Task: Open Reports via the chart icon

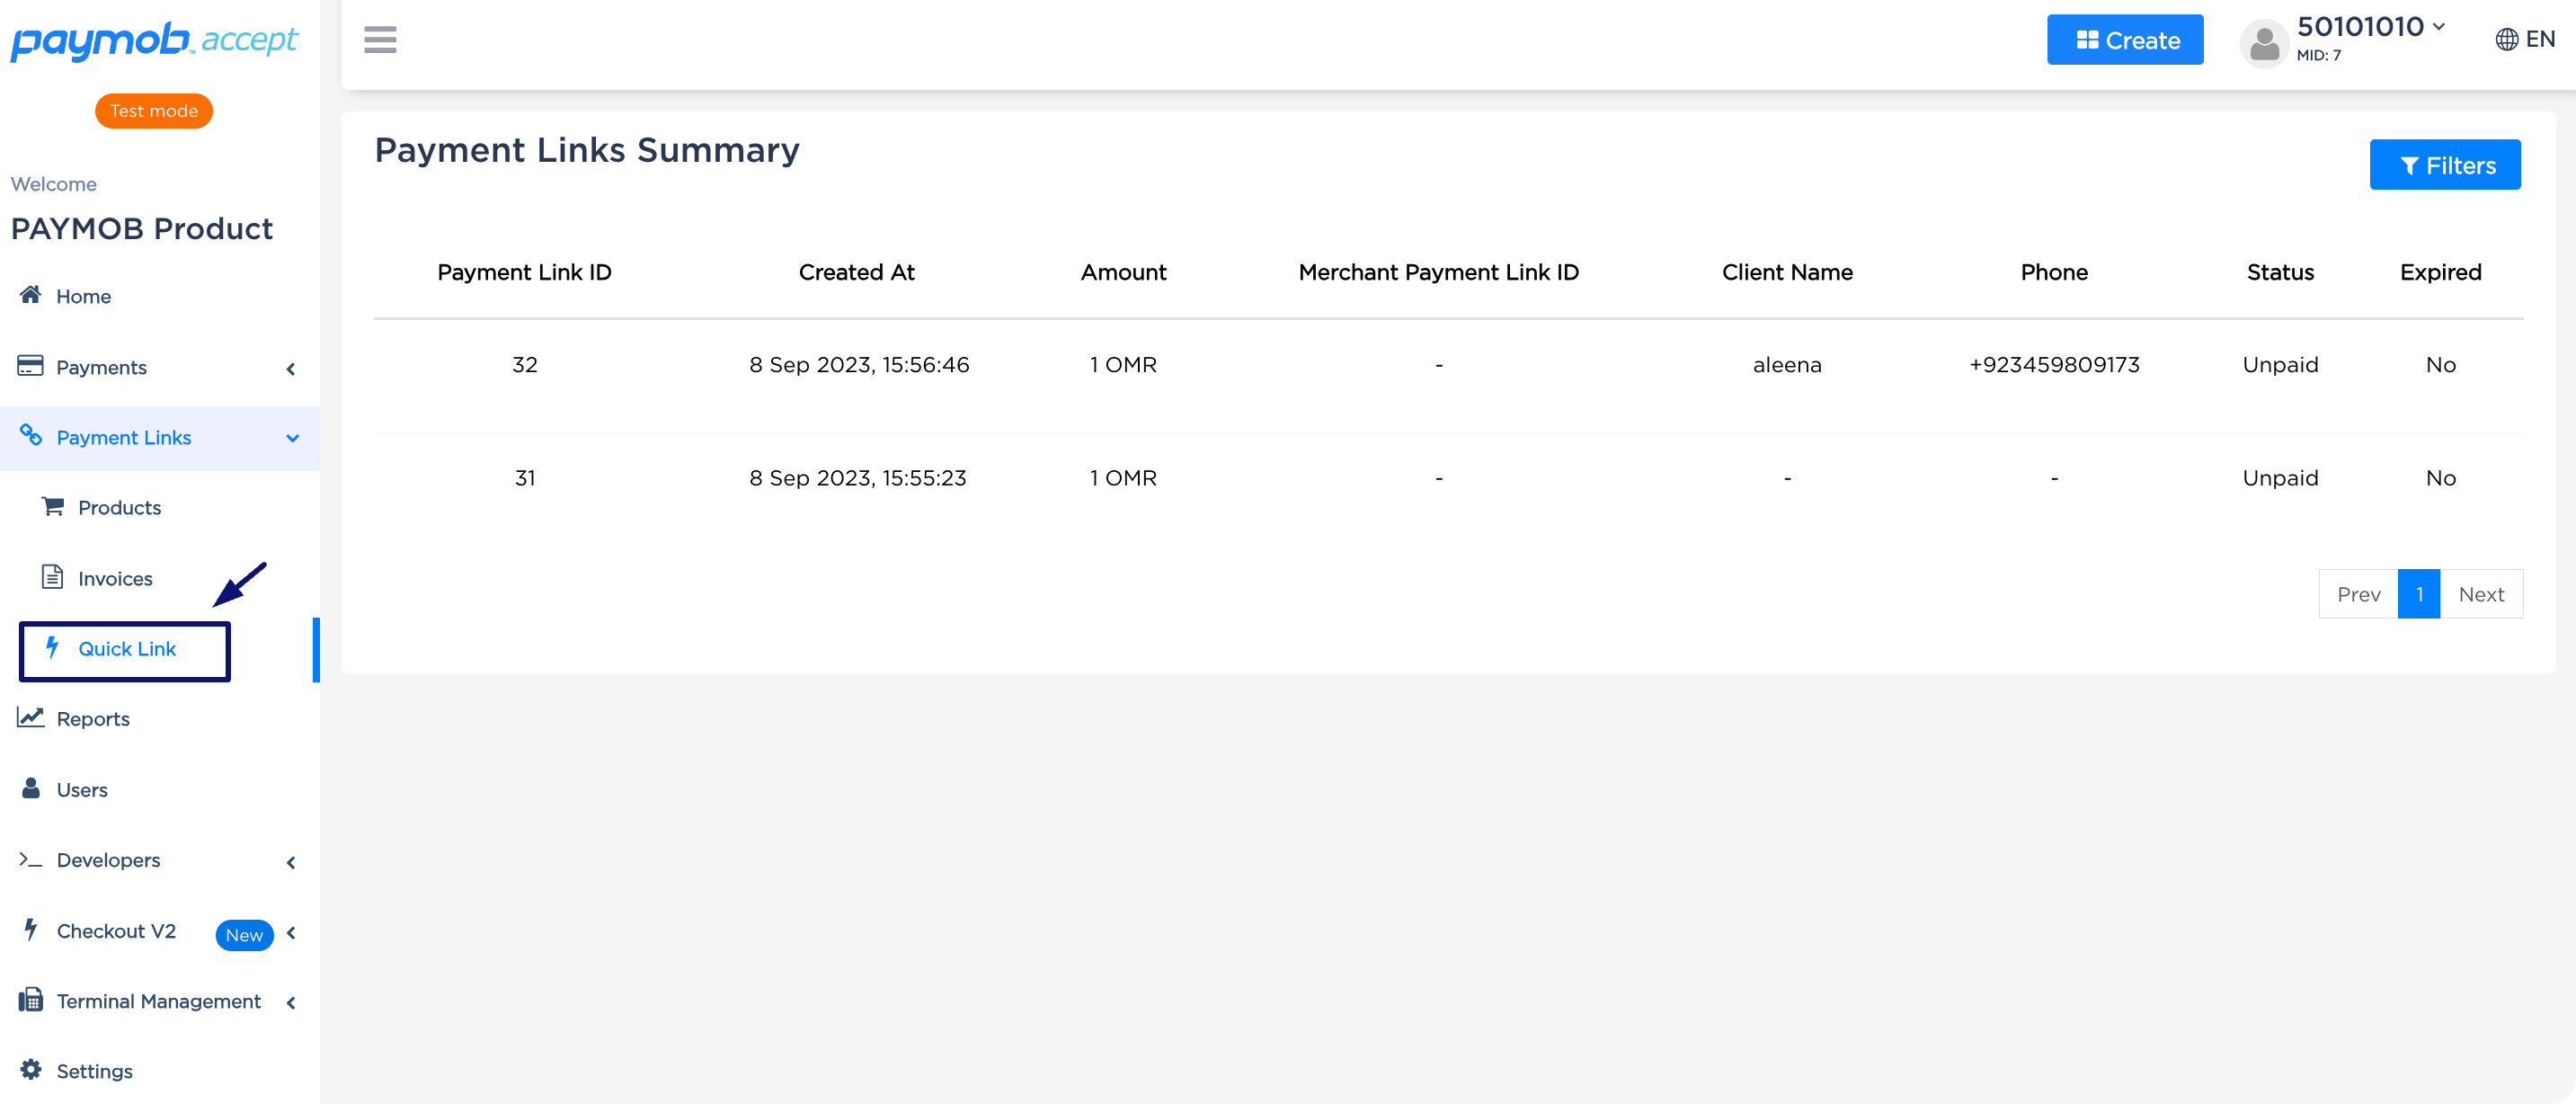Action: coord(31,717)
